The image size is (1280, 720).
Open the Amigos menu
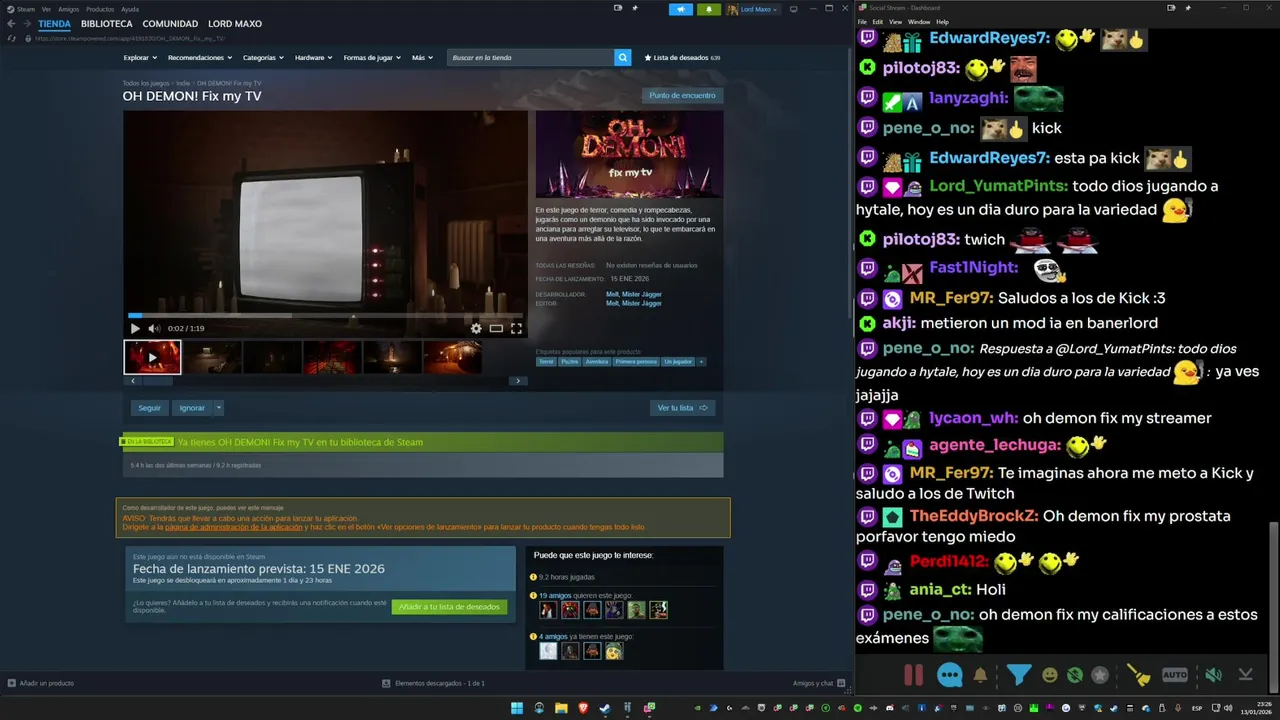68,9
